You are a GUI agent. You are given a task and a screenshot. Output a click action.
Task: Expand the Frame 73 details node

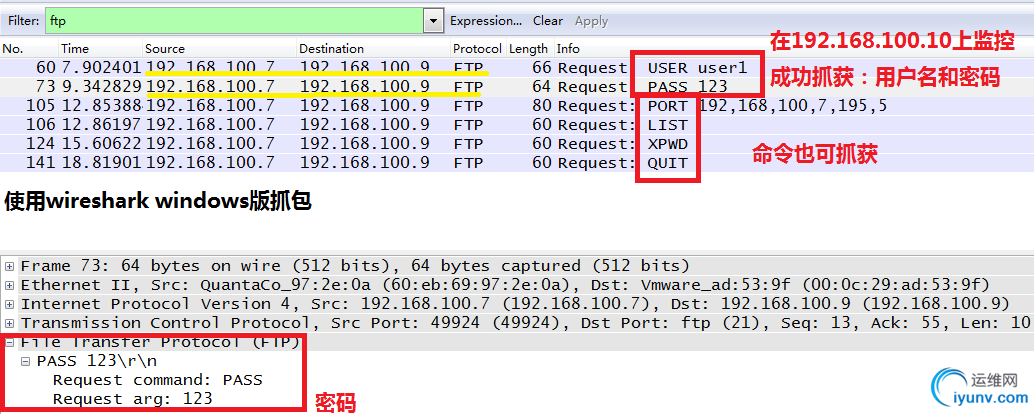pos(10,266)
